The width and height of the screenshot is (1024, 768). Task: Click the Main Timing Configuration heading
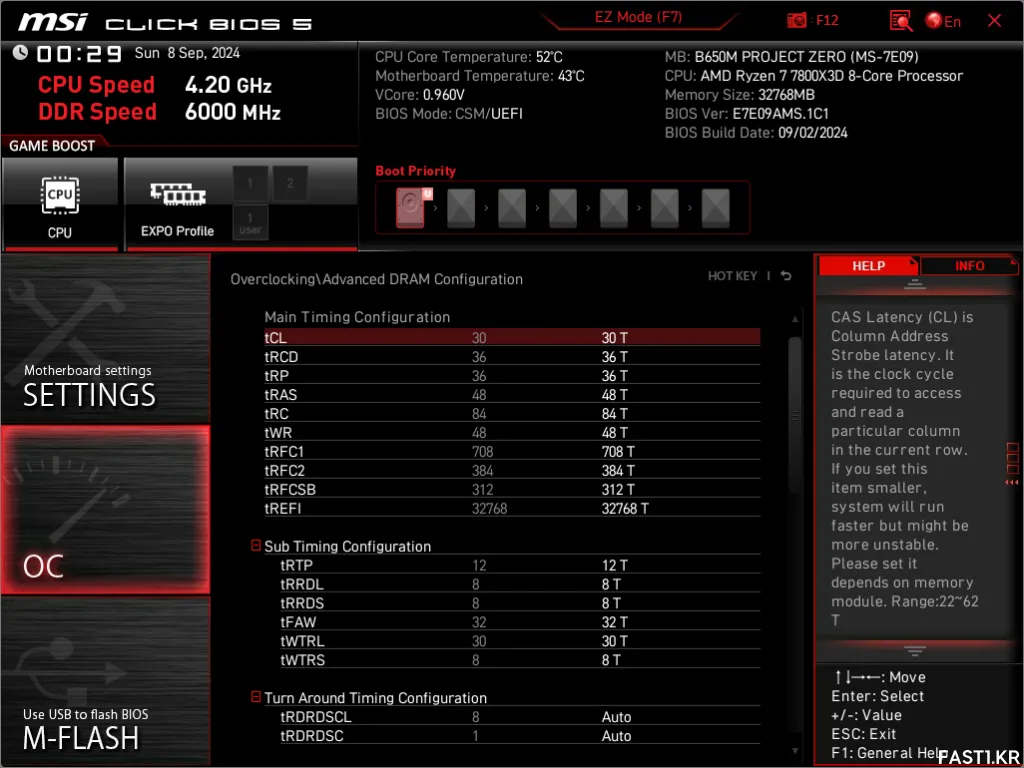point(357,317)
